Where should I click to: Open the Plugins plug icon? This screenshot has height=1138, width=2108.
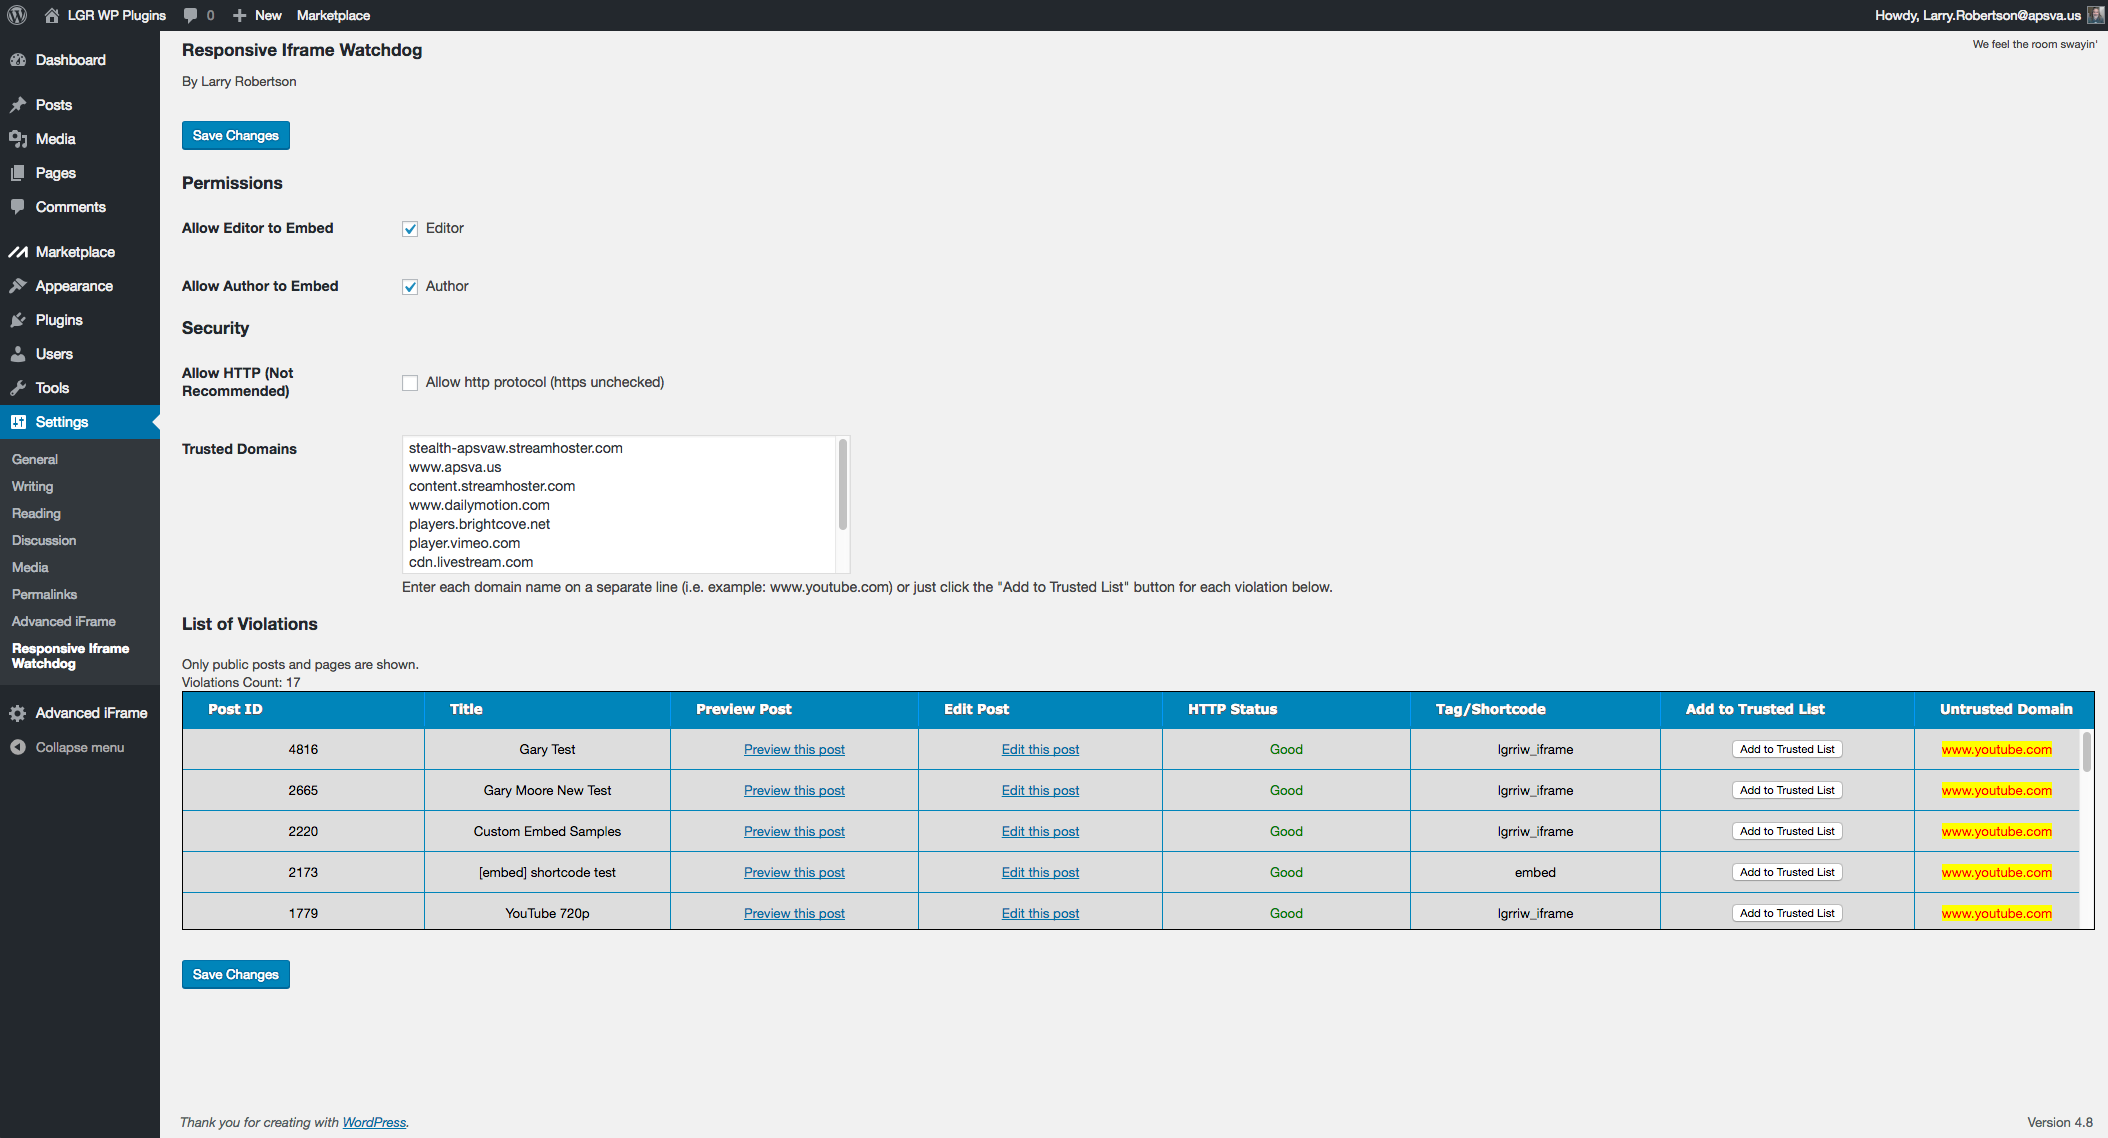coord(18,320)
